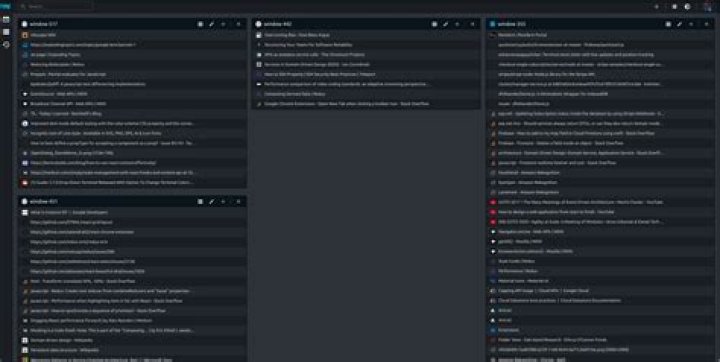Click the grid icon in window 517 header
The height and width of the screenshot is (362, 720).
[201, 24]
